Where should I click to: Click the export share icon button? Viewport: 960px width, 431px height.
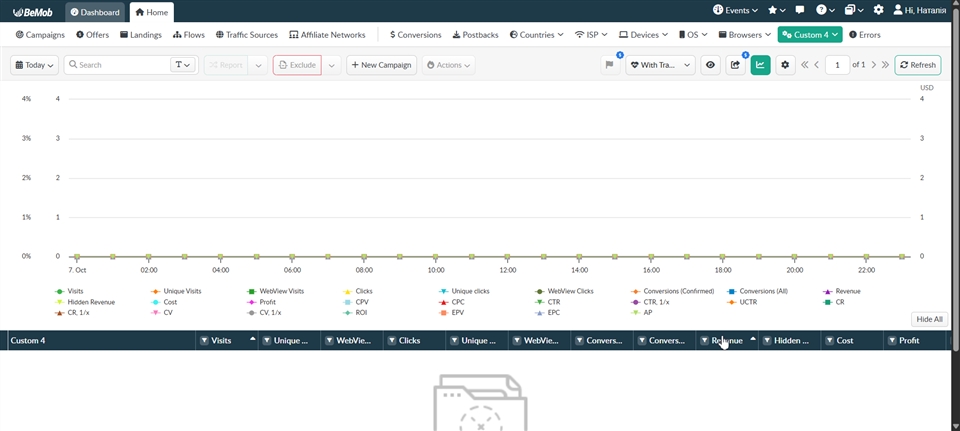click(x=736, y=65)
